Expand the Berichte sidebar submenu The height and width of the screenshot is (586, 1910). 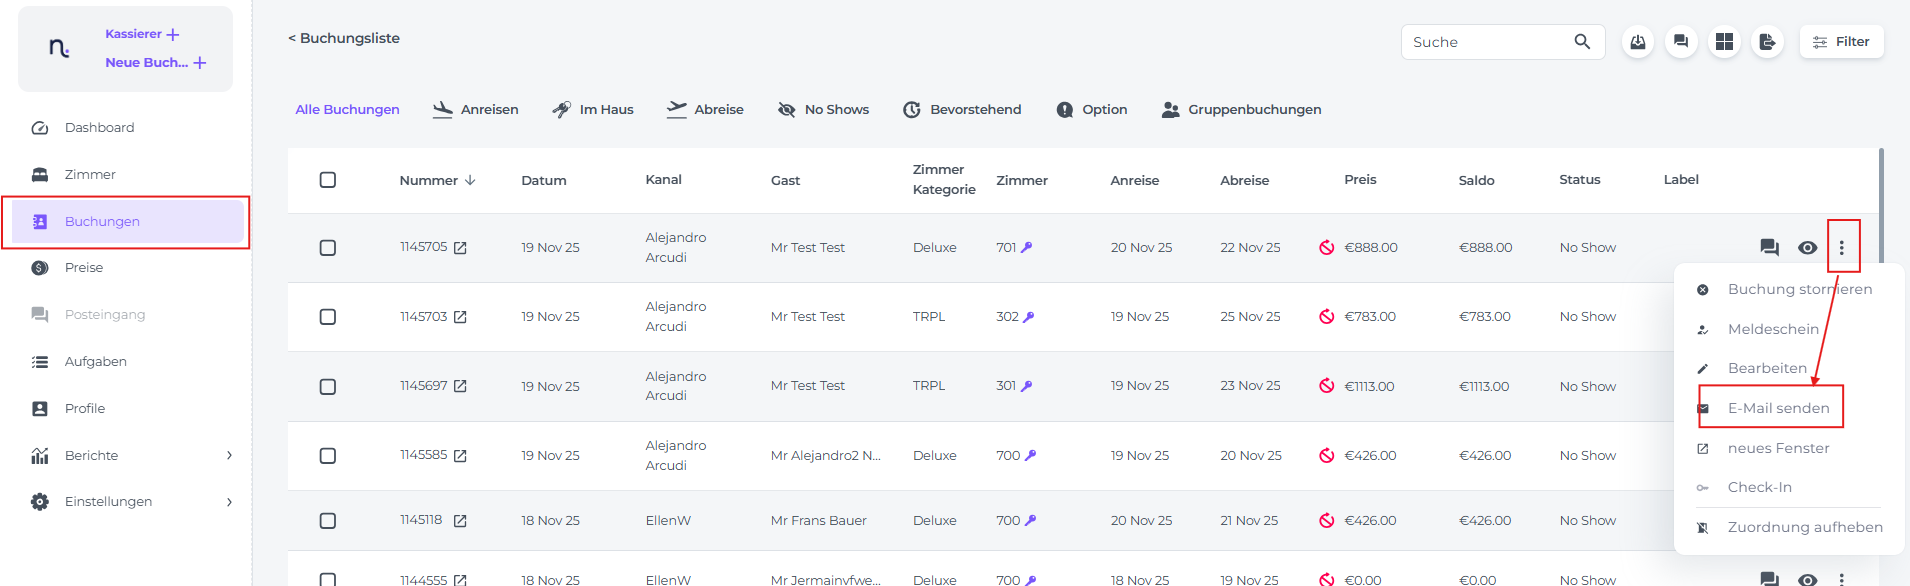[x=229, y=455]
